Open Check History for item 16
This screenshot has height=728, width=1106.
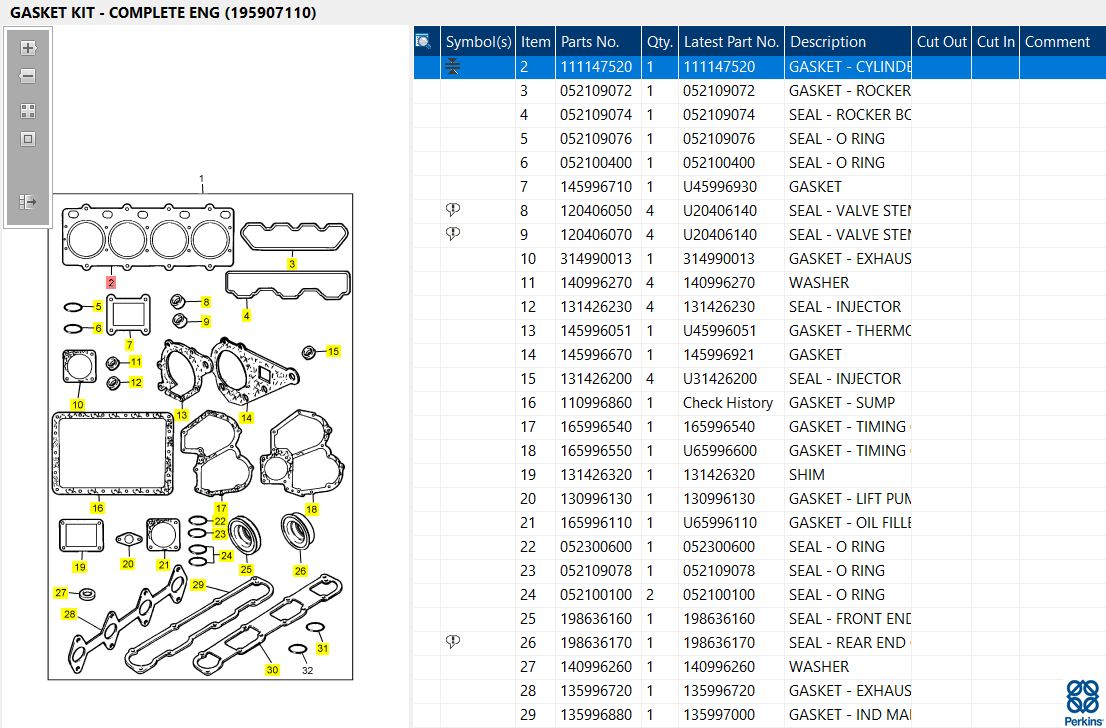pyautogui.click(x=727, y=403)
